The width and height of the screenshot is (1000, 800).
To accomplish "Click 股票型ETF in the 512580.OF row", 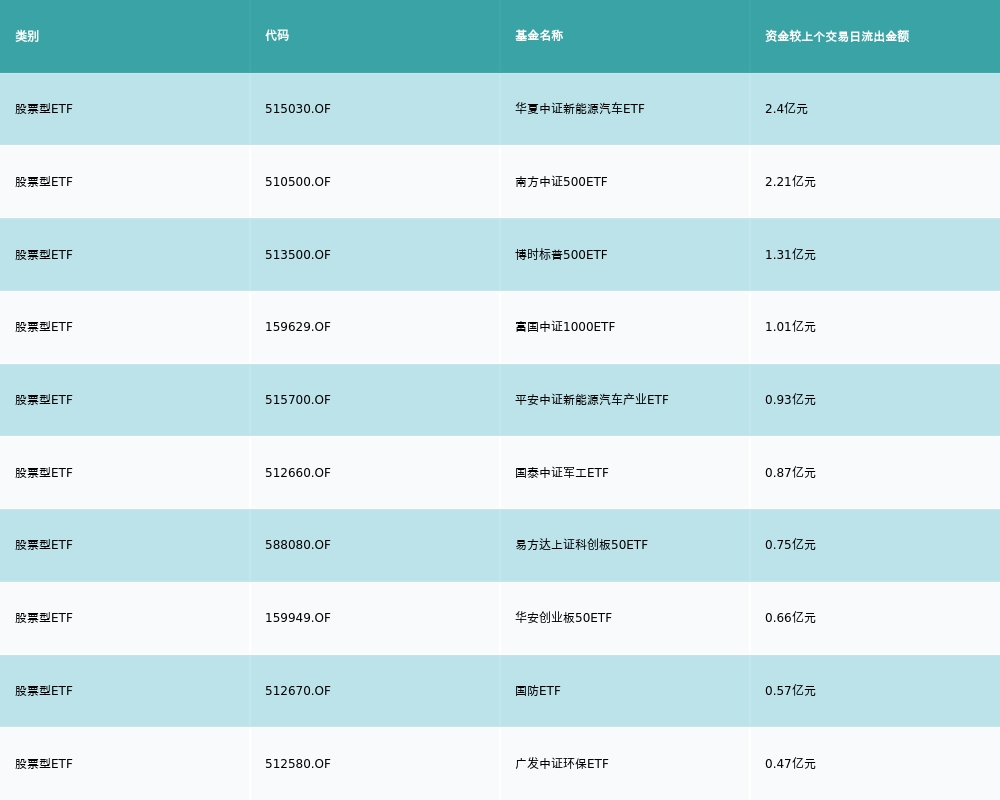I will [44, 764].
